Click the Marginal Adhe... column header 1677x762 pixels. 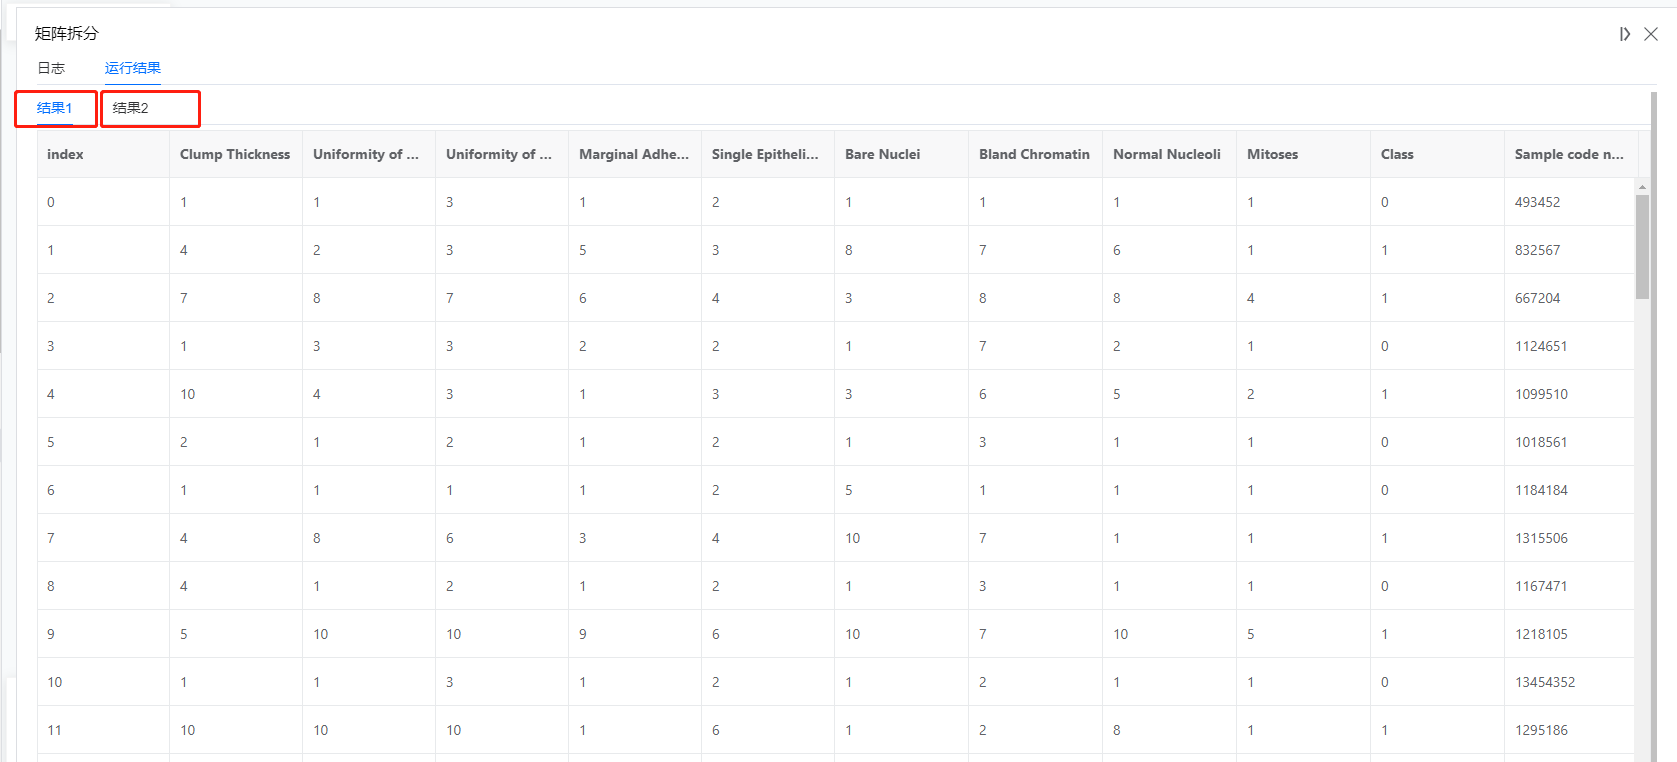pos(634,154)
